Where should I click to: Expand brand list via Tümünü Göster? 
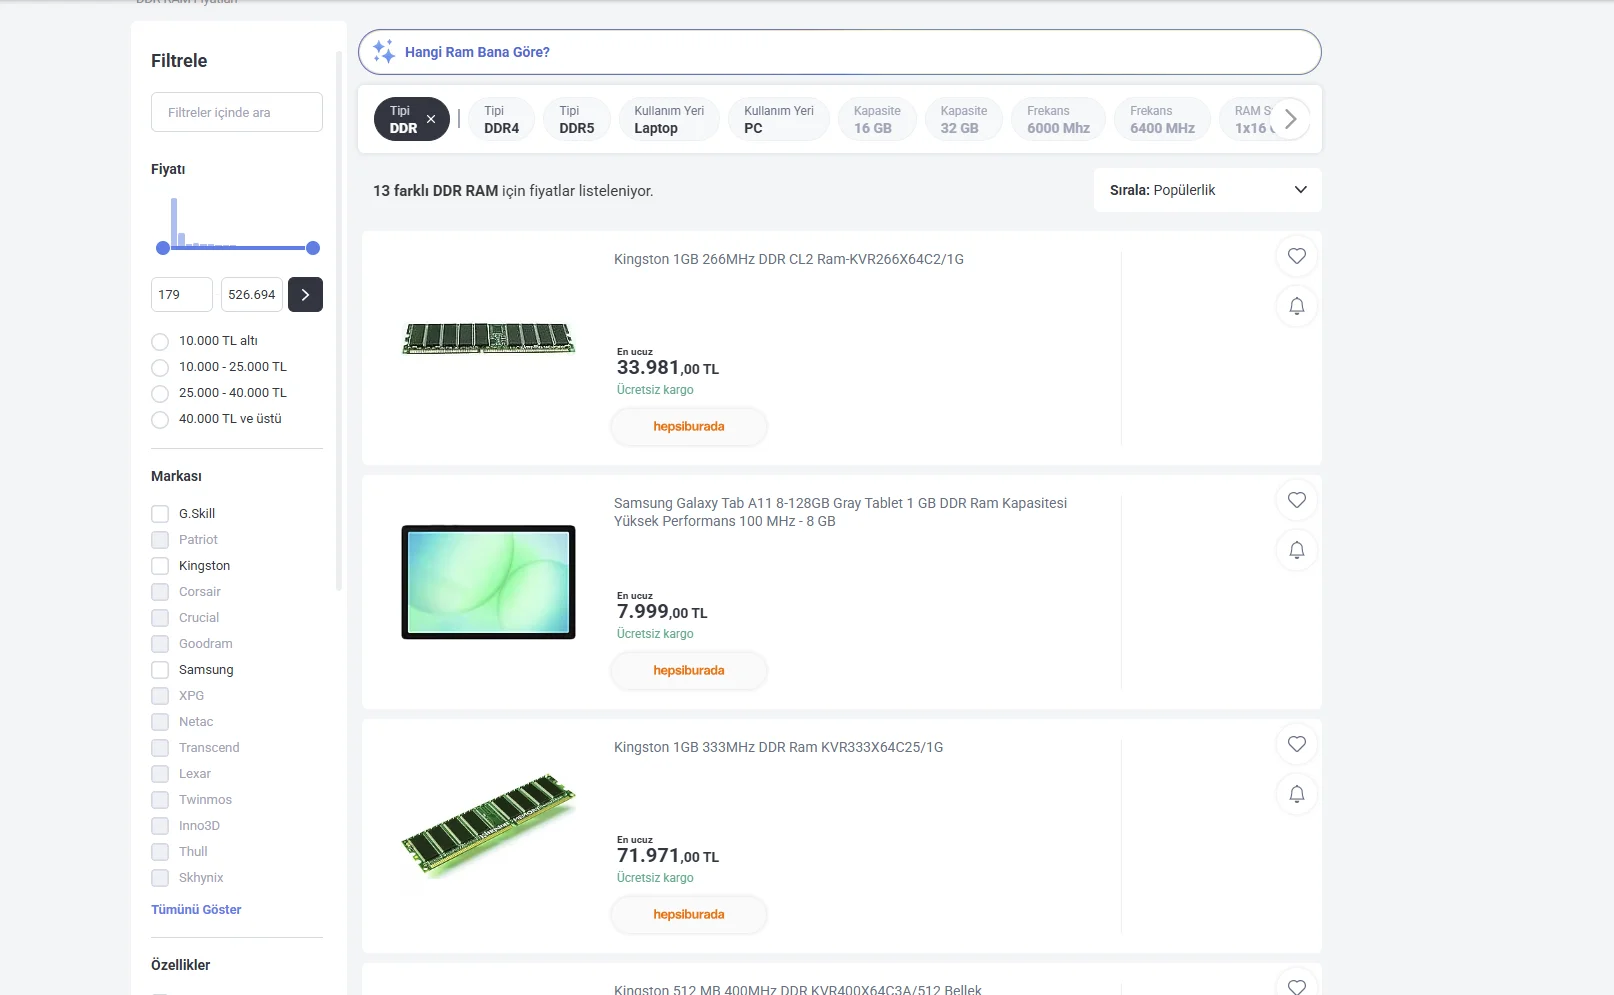coord(196,910)
